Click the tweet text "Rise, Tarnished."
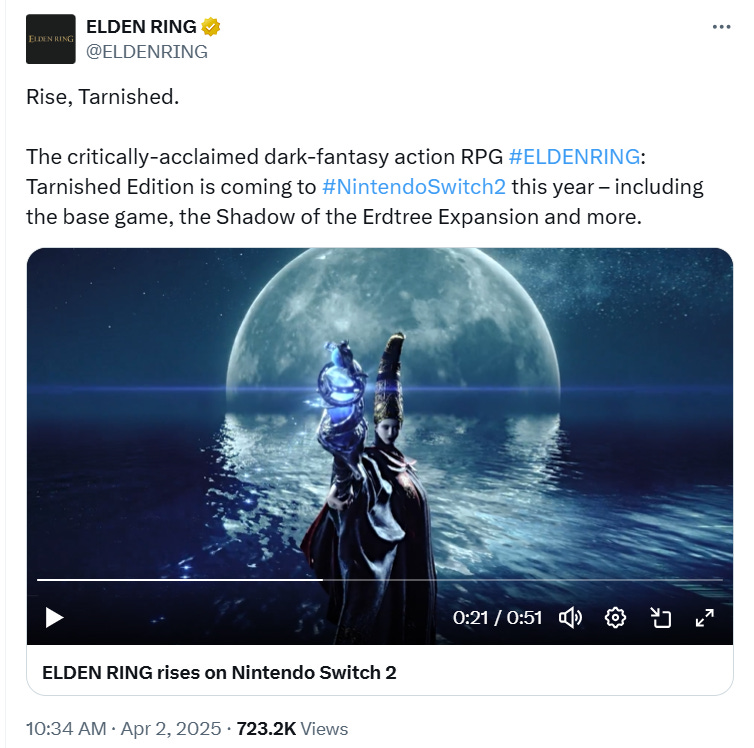The image size is (754, 748). click(102, 97)
